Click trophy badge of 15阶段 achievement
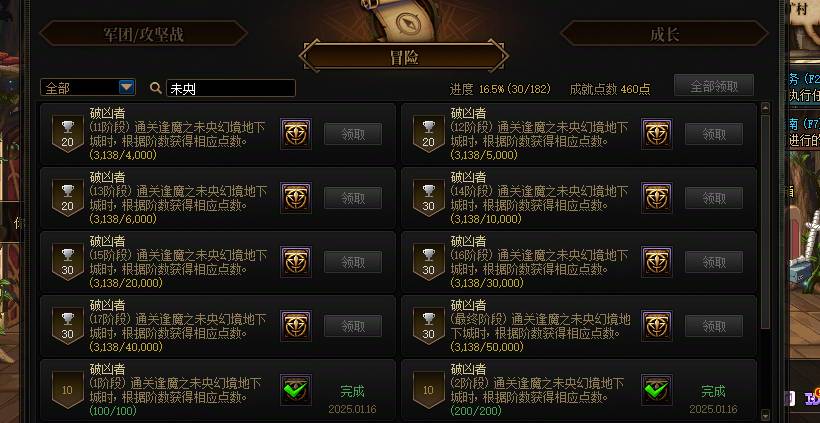The height and width of the screenshot is (423, 820). point(67,262)
